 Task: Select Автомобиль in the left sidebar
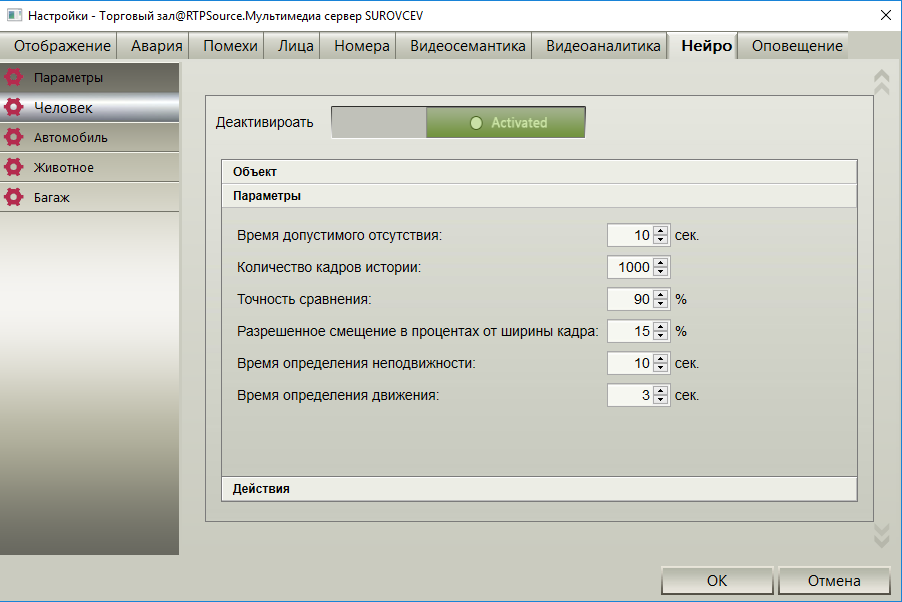click(89, 137)
